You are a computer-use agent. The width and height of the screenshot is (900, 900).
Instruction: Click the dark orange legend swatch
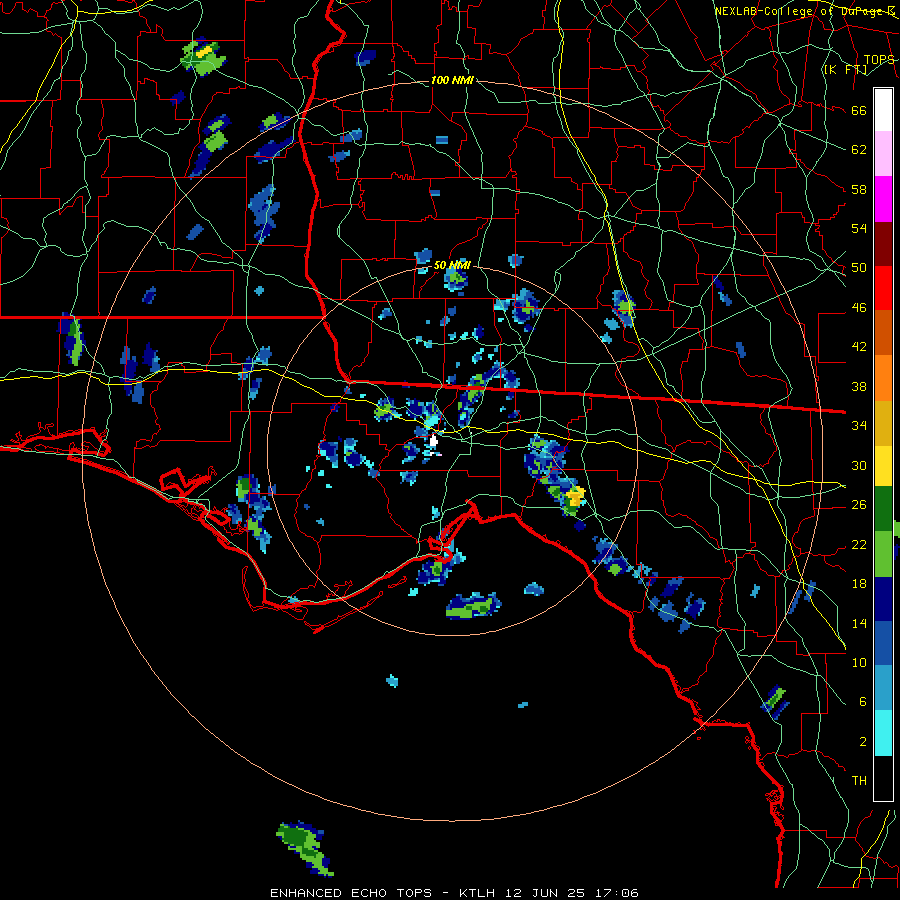tap(883, 332)
